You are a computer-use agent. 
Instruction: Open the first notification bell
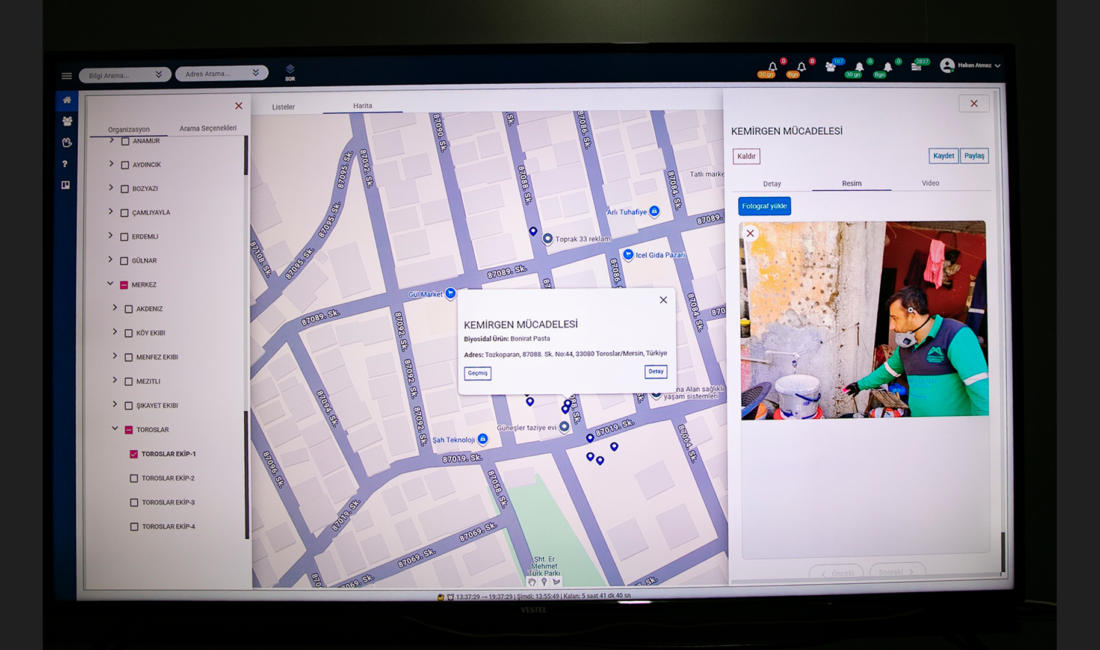point(772,67)
